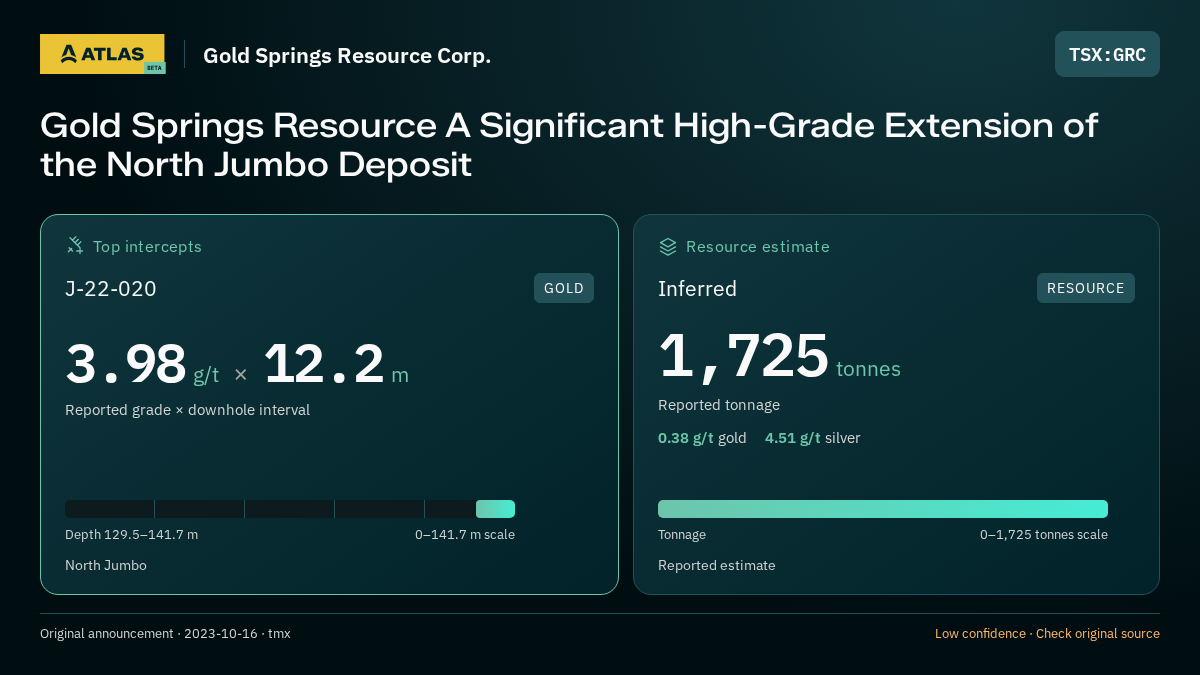Click the 'Low confidence · Check original source' notice
Viewport: 1200px width, 675px height.
pyautogui.click(x=1047, y=633)
